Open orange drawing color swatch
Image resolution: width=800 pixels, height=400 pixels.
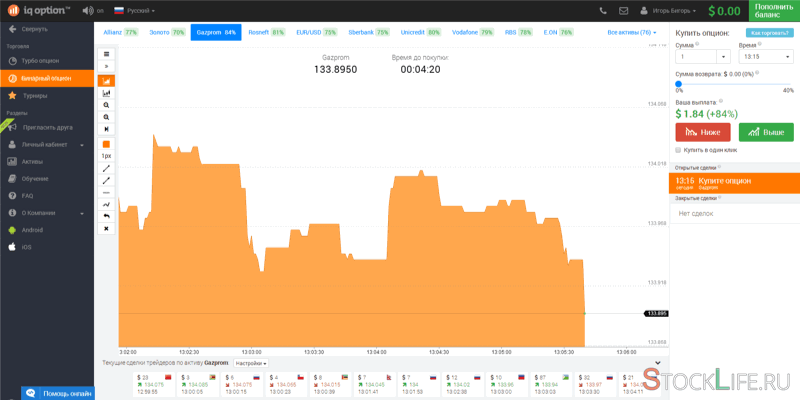click(106, 144)
